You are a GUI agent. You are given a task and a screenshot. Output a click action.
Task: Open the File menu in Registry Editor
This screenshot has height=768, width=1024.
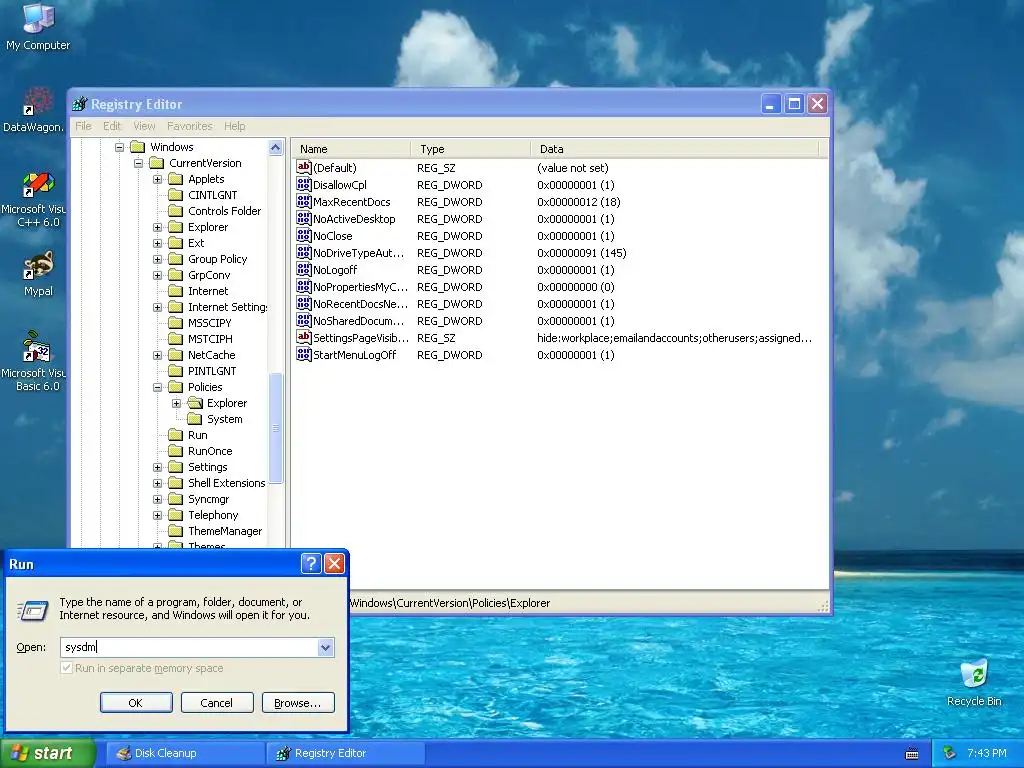tap(83, 126)
